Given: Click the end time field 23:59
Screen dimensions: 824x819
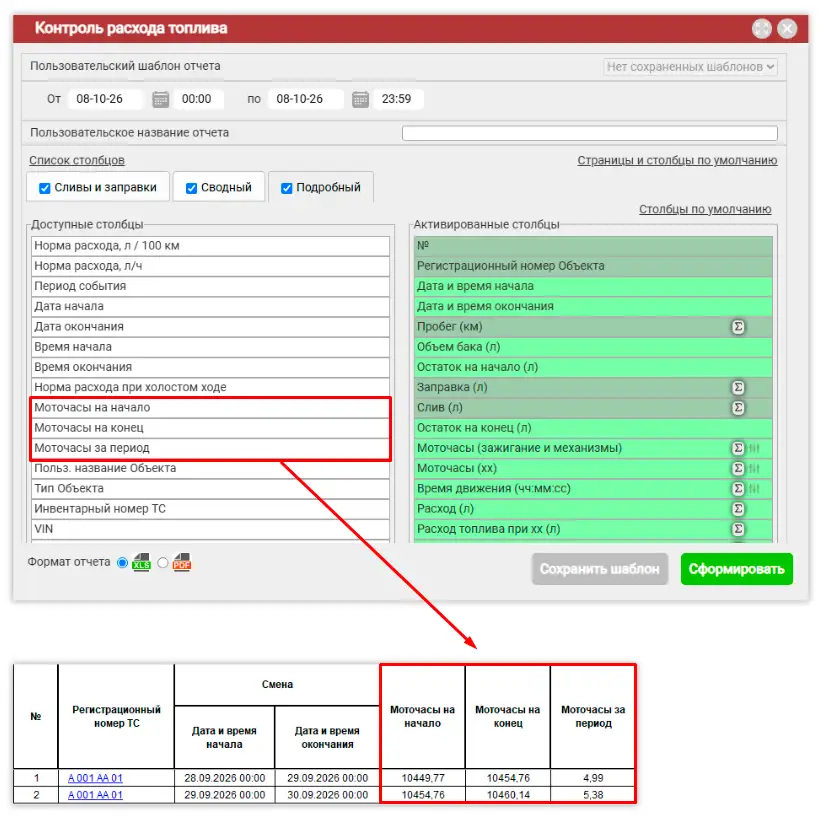Looking at the screenshot, I should click(399, 99).
